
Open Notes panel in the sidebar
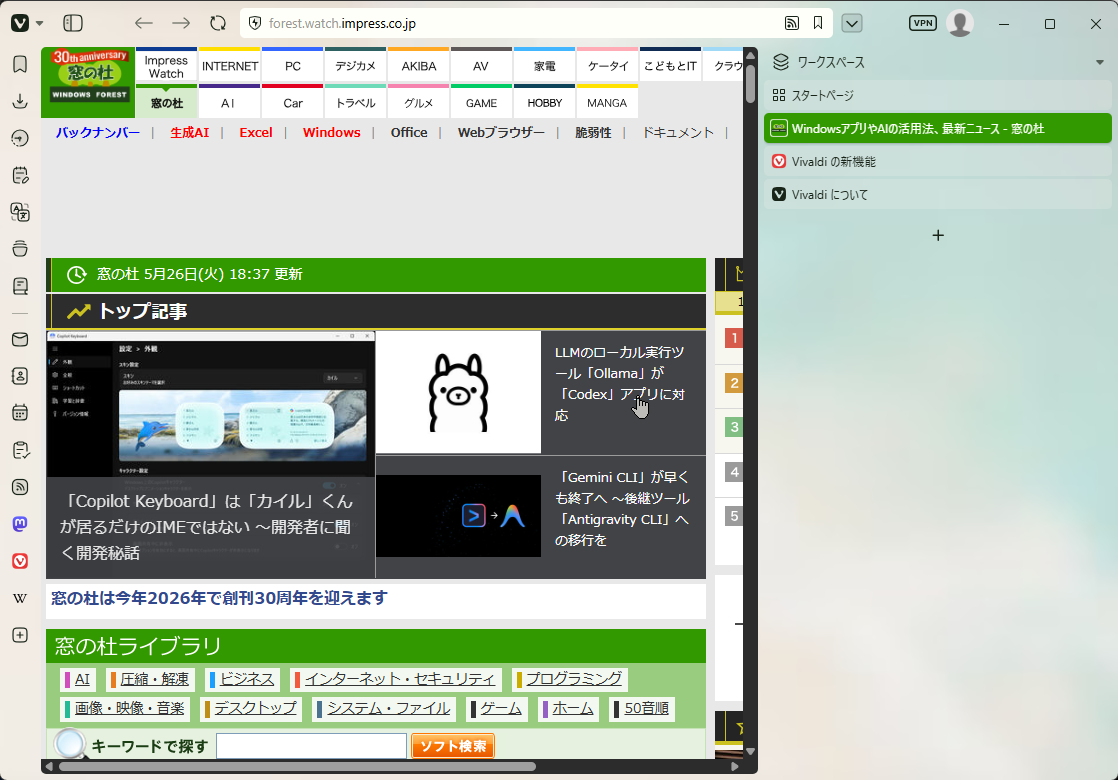tap(20, 175)
